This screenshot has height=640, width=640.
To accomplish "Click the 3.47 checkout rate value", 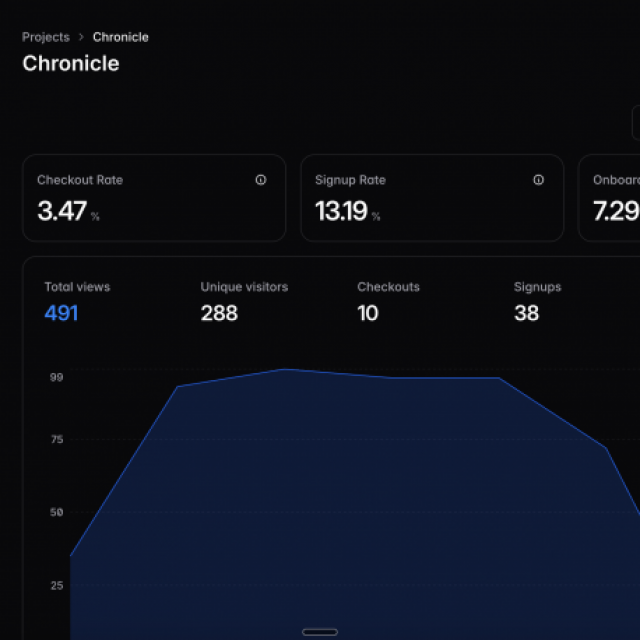I will point(62,211).
